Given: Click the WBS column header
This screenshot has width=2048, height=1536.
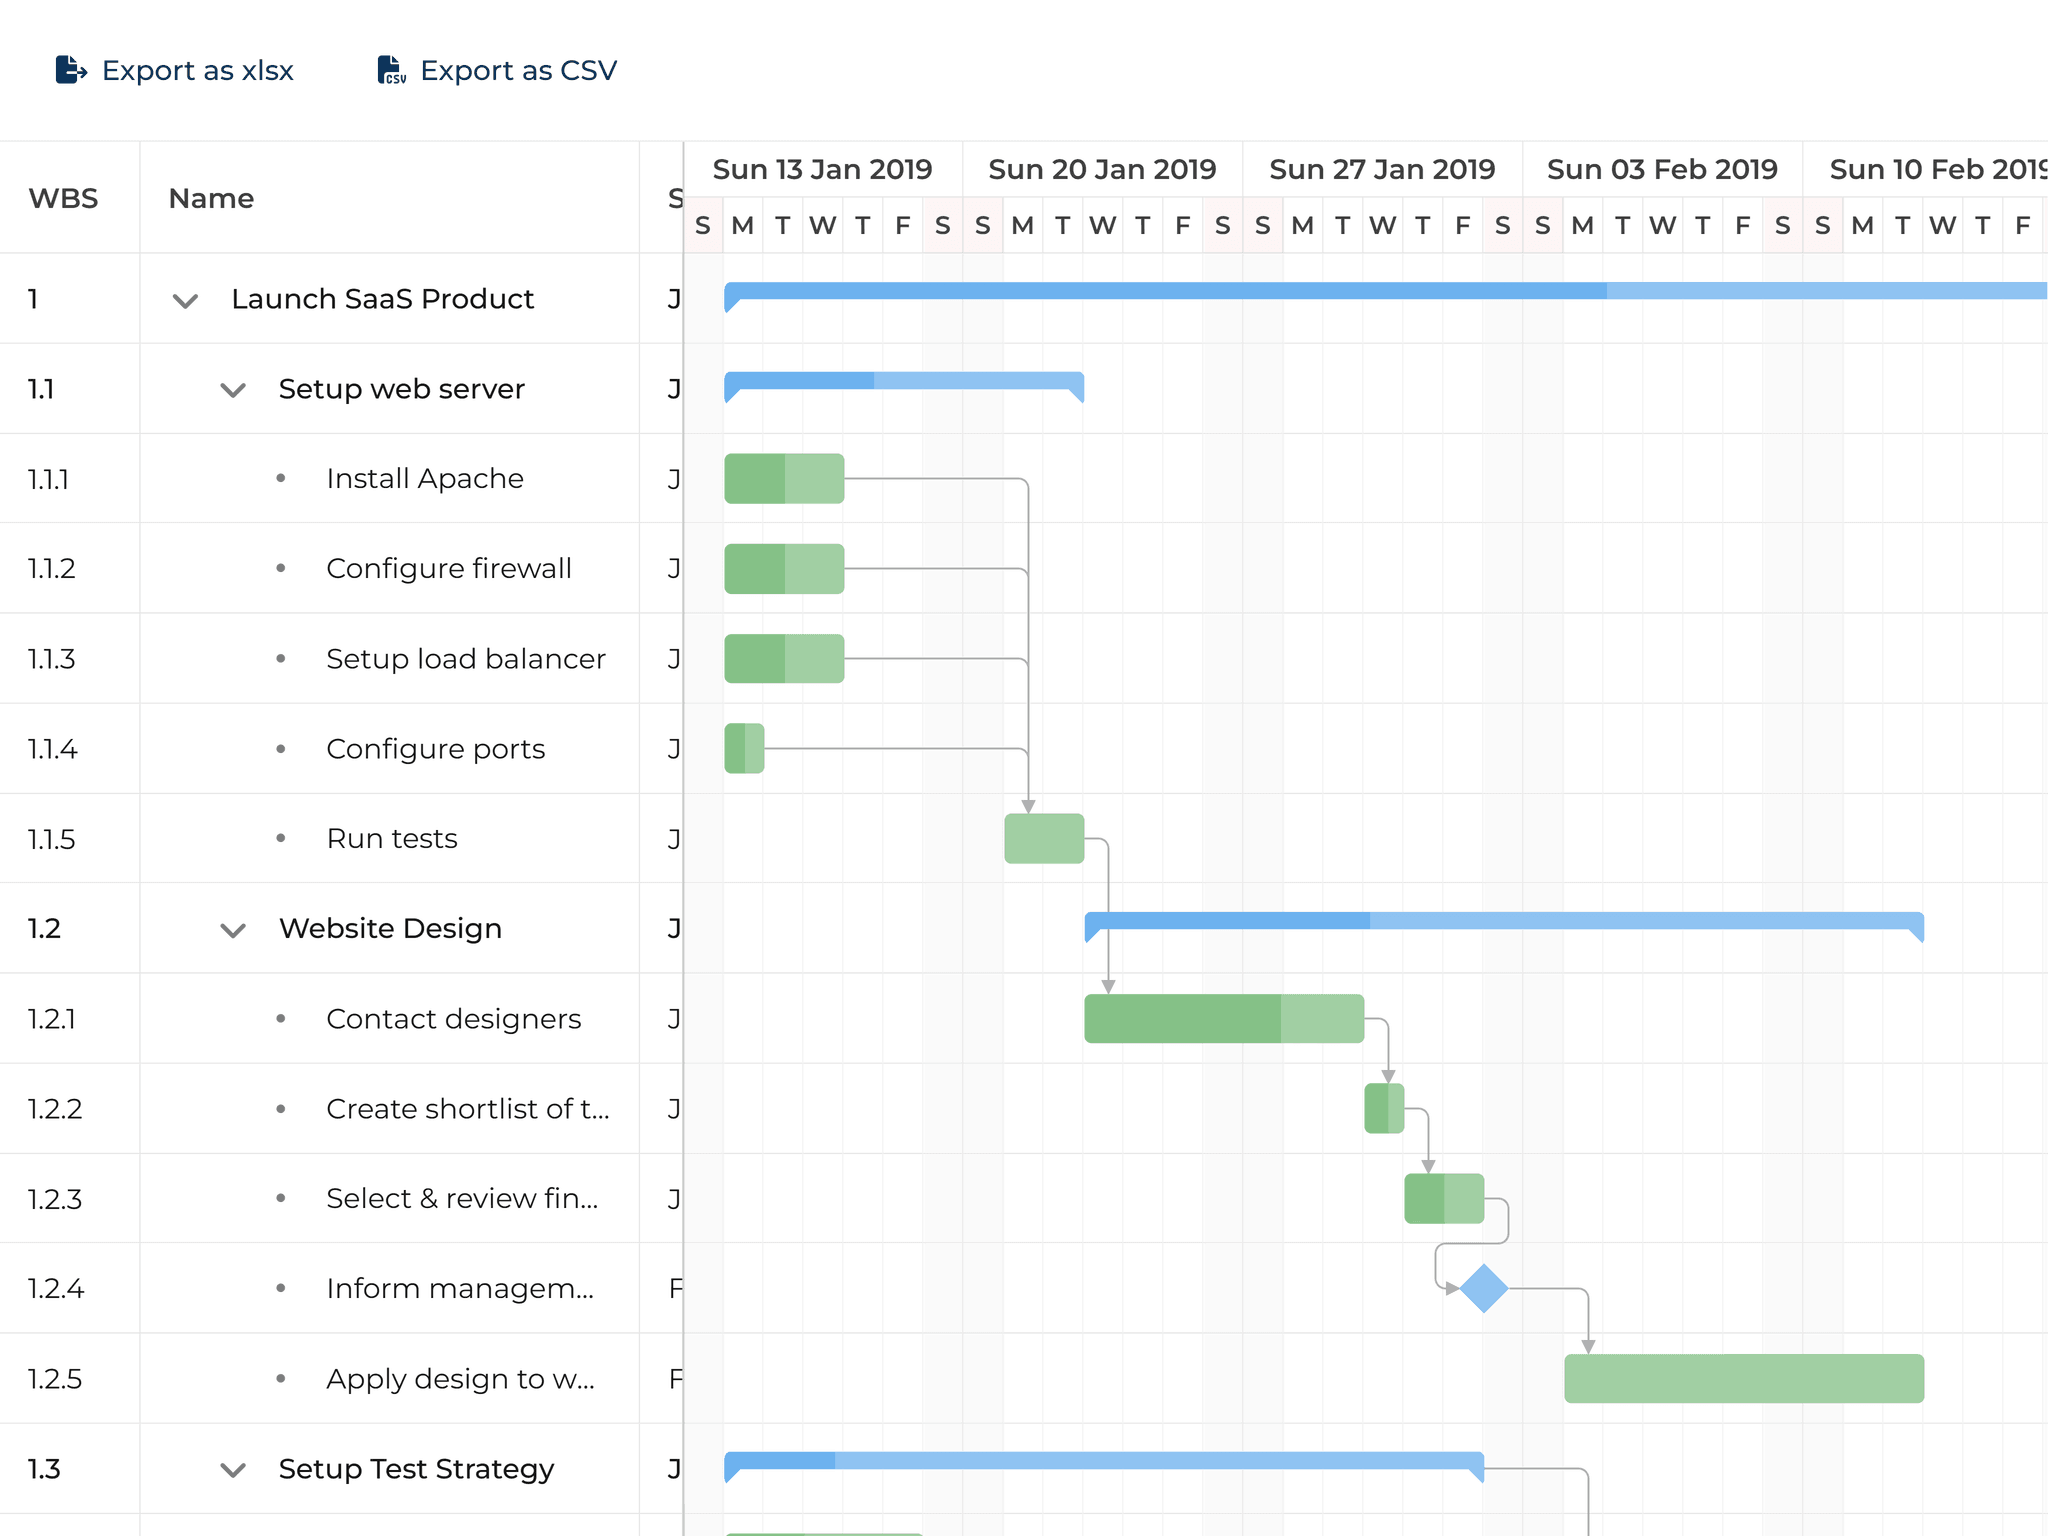Looking at the screenshot, I should coord(63,198).
